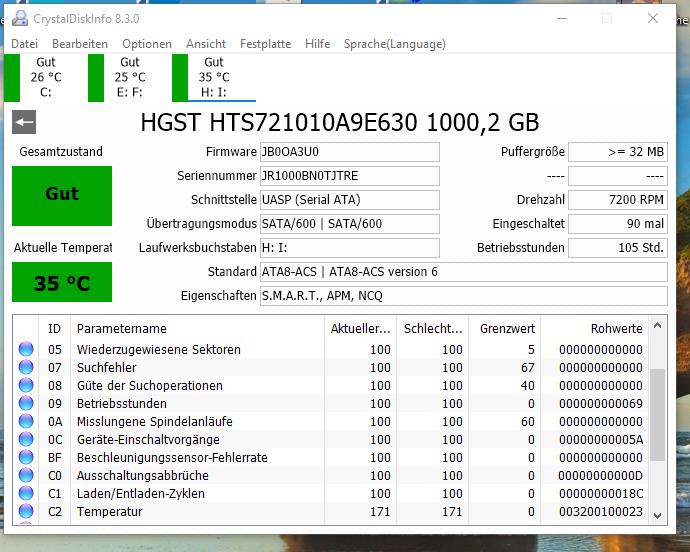Open the Festplatte menu
690x552 pixels.
265,44
